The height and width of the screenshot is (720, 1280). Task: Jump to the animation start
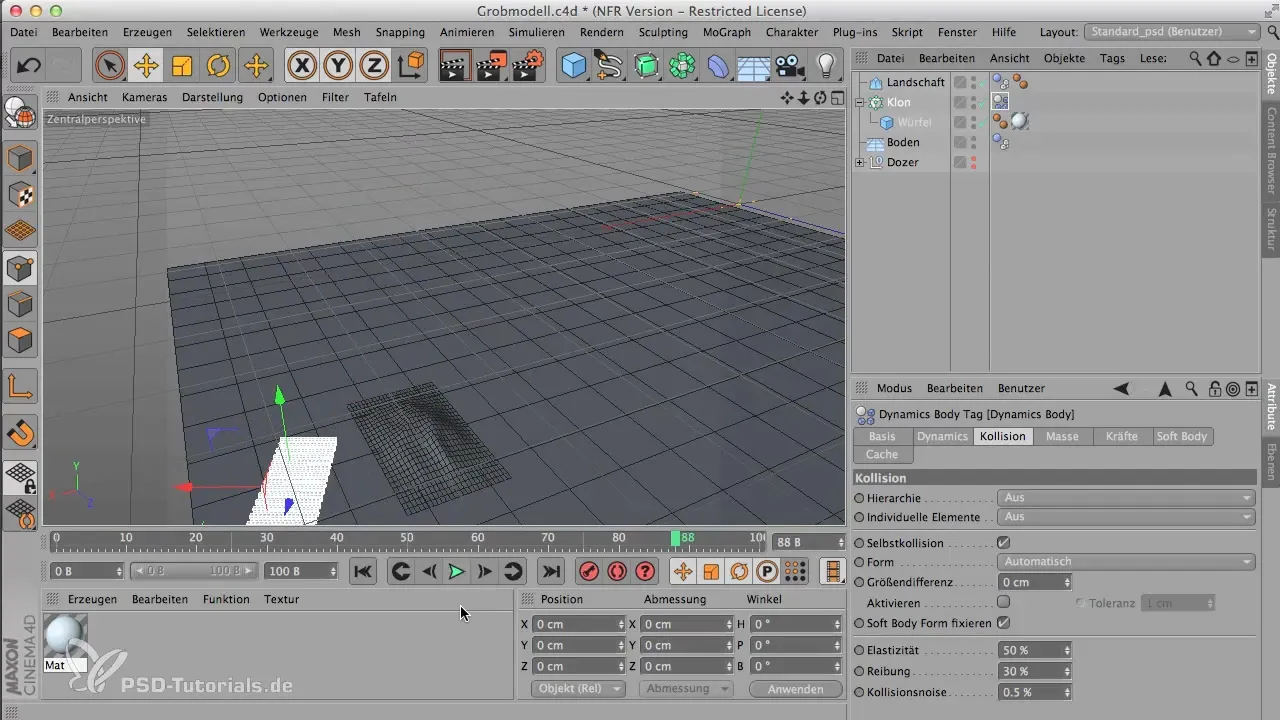click(363, 571)
